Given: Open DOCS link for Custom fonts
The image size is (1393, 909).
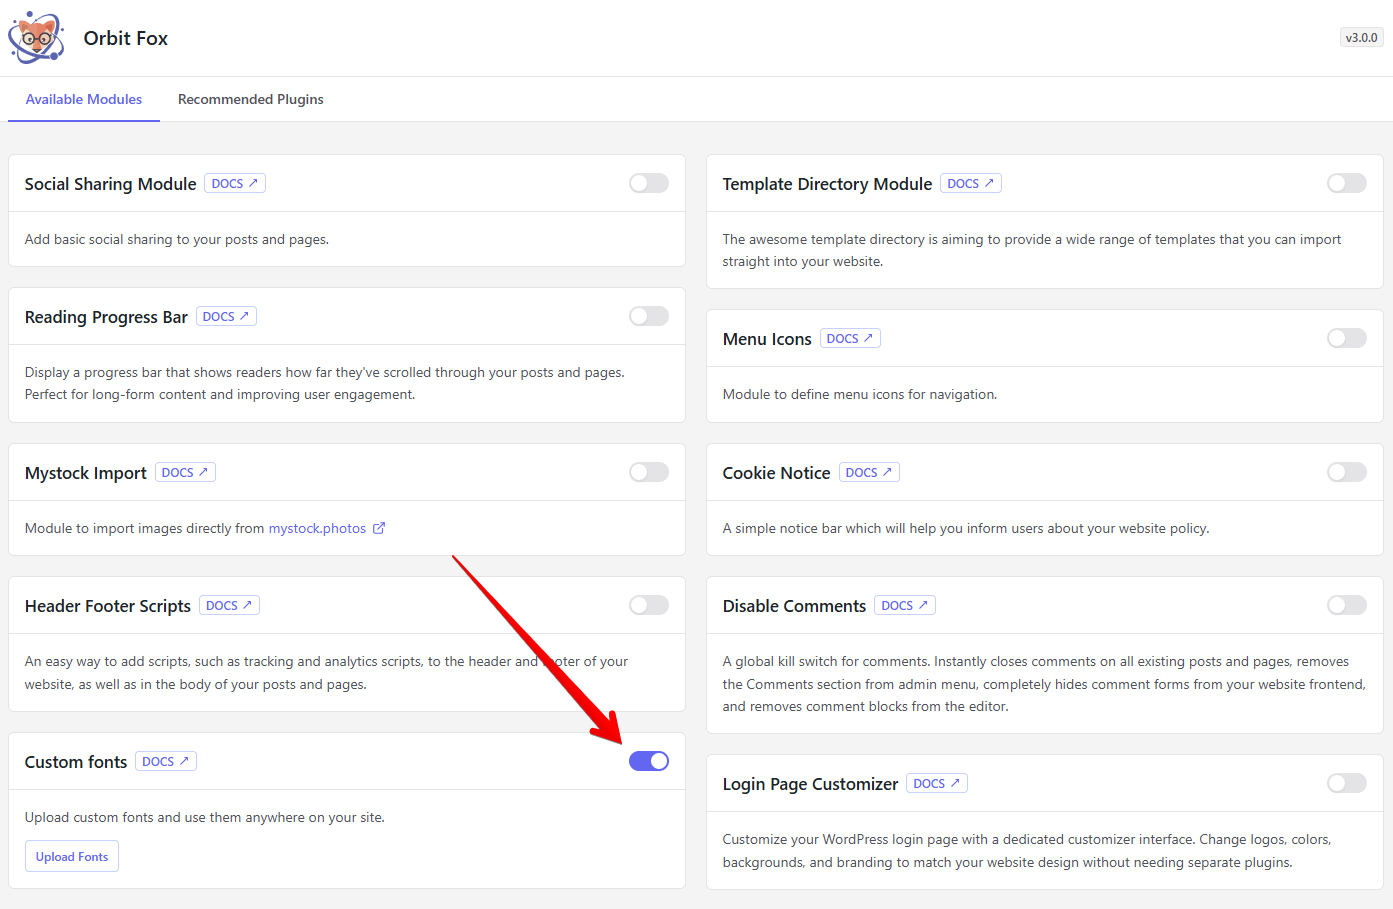Looking at the screenshot, I should point(166,762).
